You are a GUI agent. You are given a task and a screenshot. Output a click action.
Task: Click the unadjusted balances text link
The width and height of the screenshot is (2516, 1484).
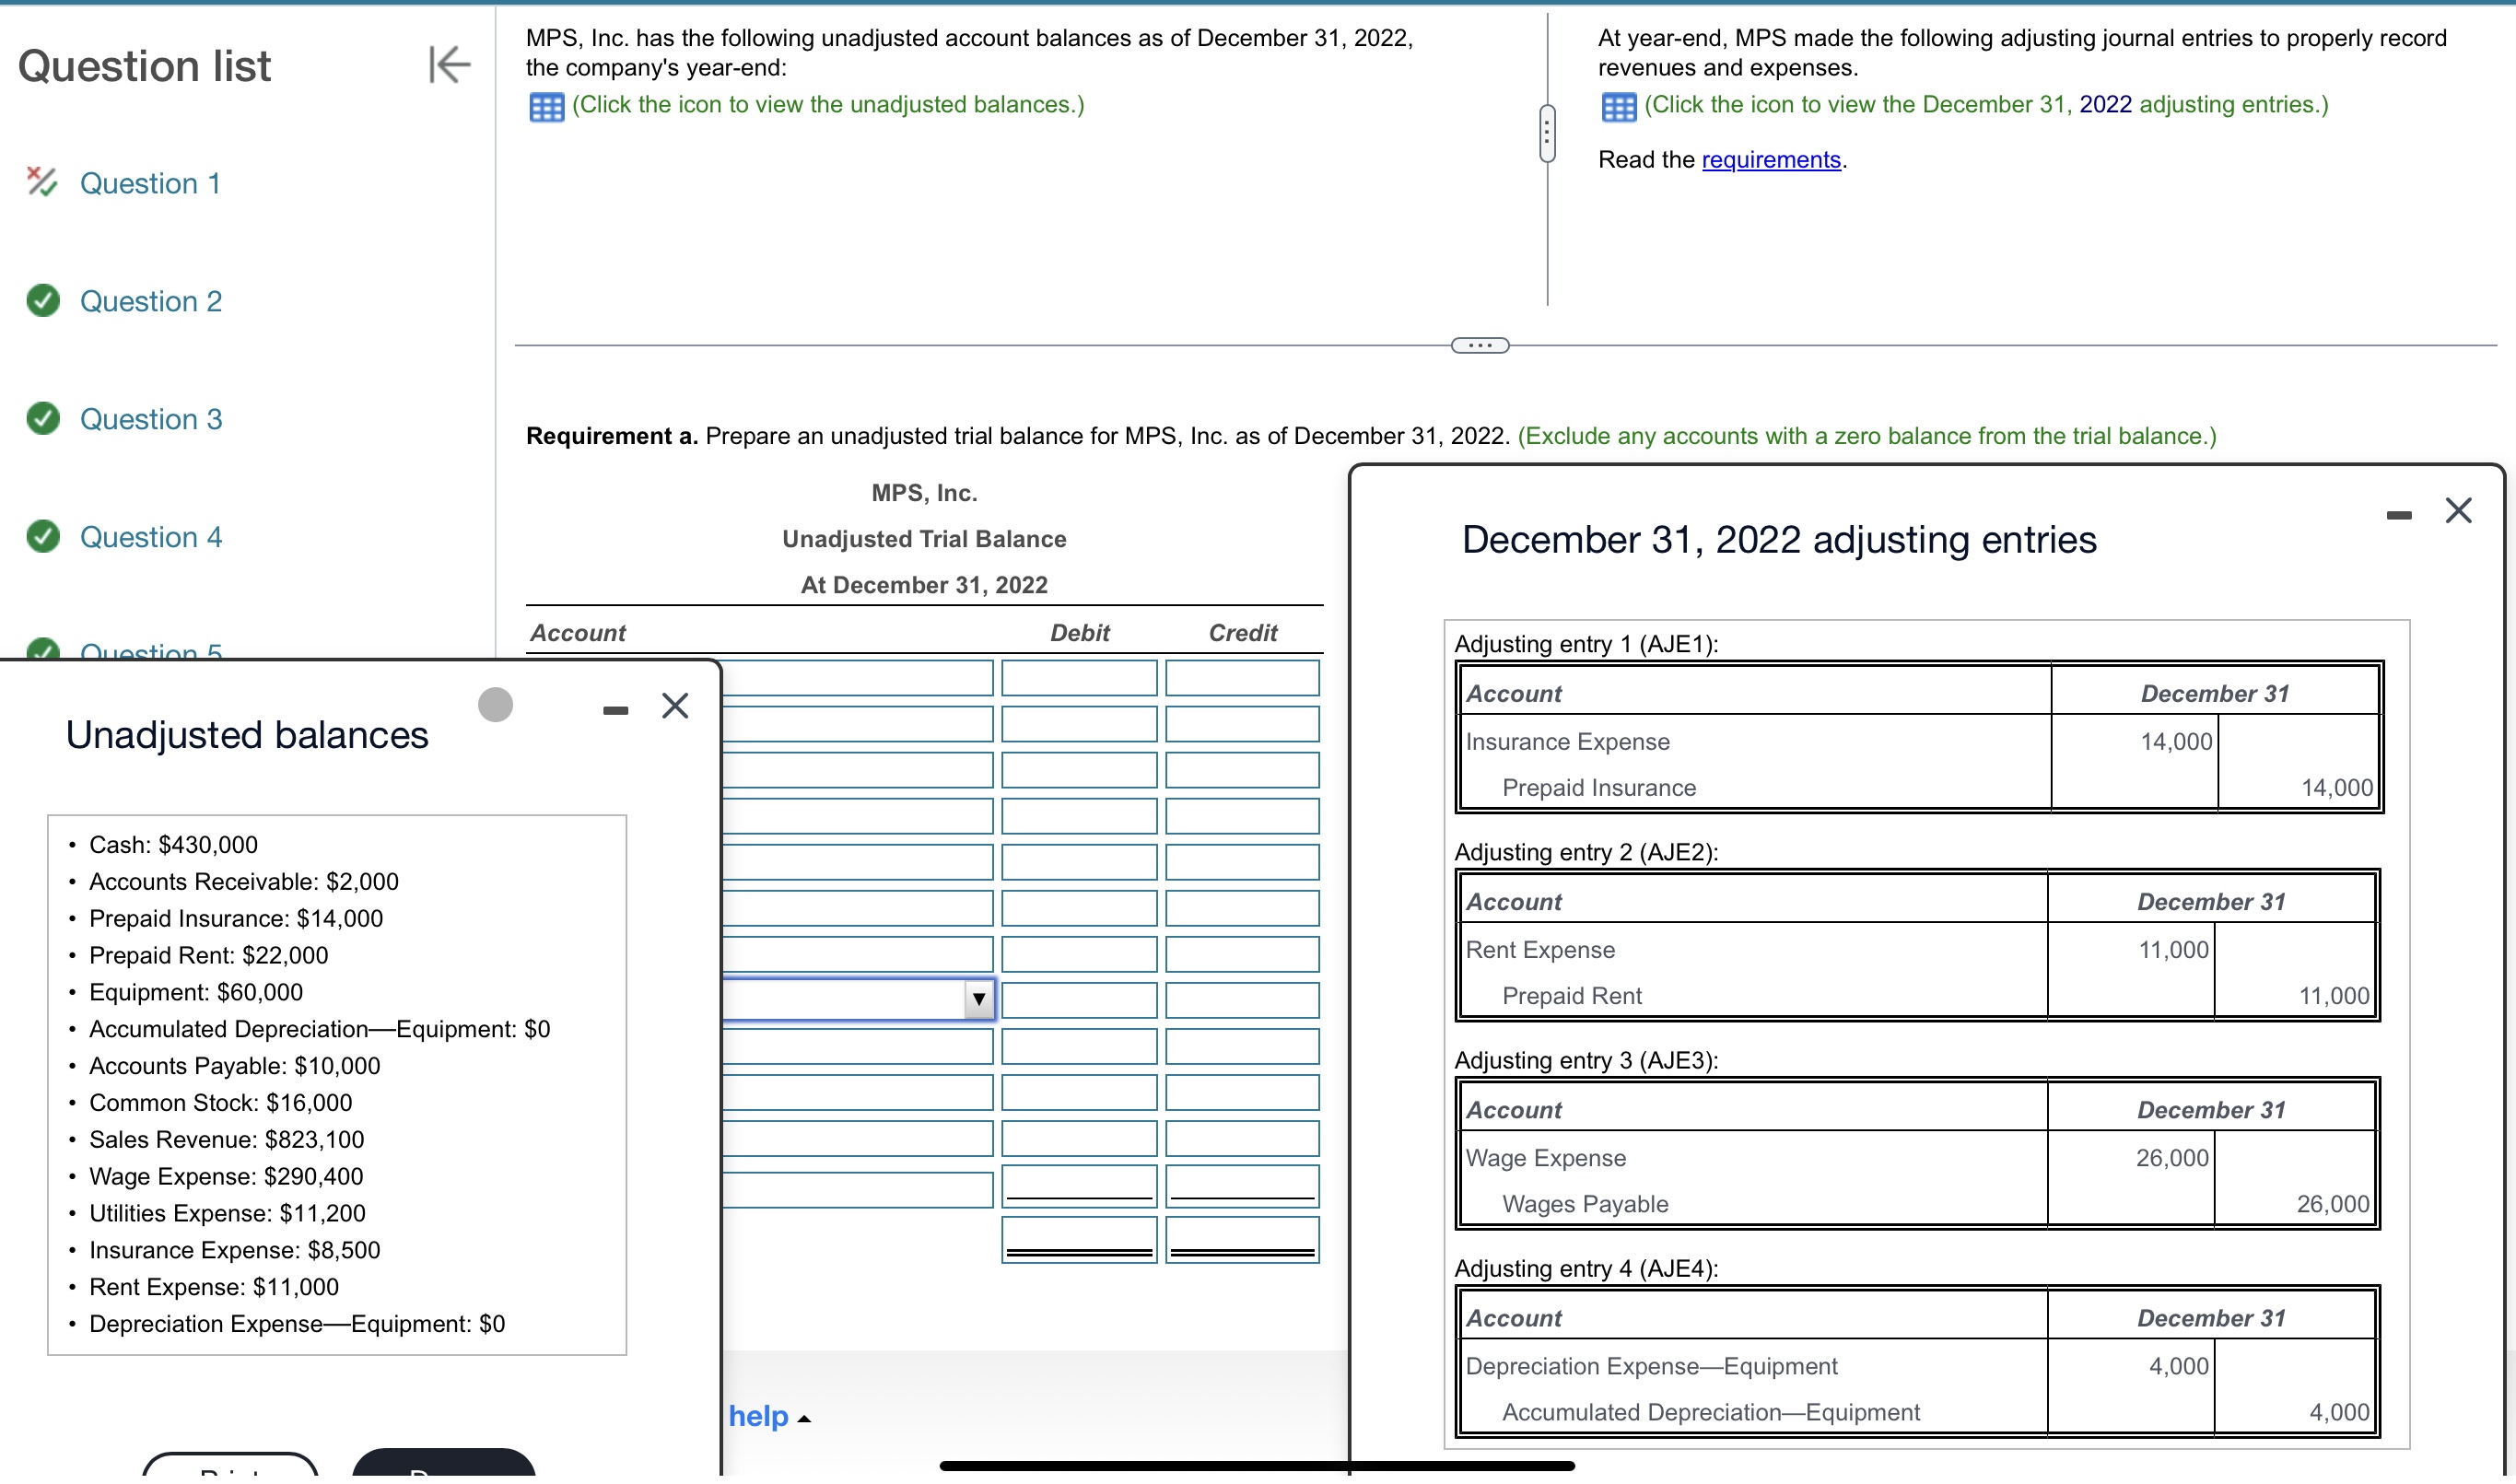tap(827, 105)
